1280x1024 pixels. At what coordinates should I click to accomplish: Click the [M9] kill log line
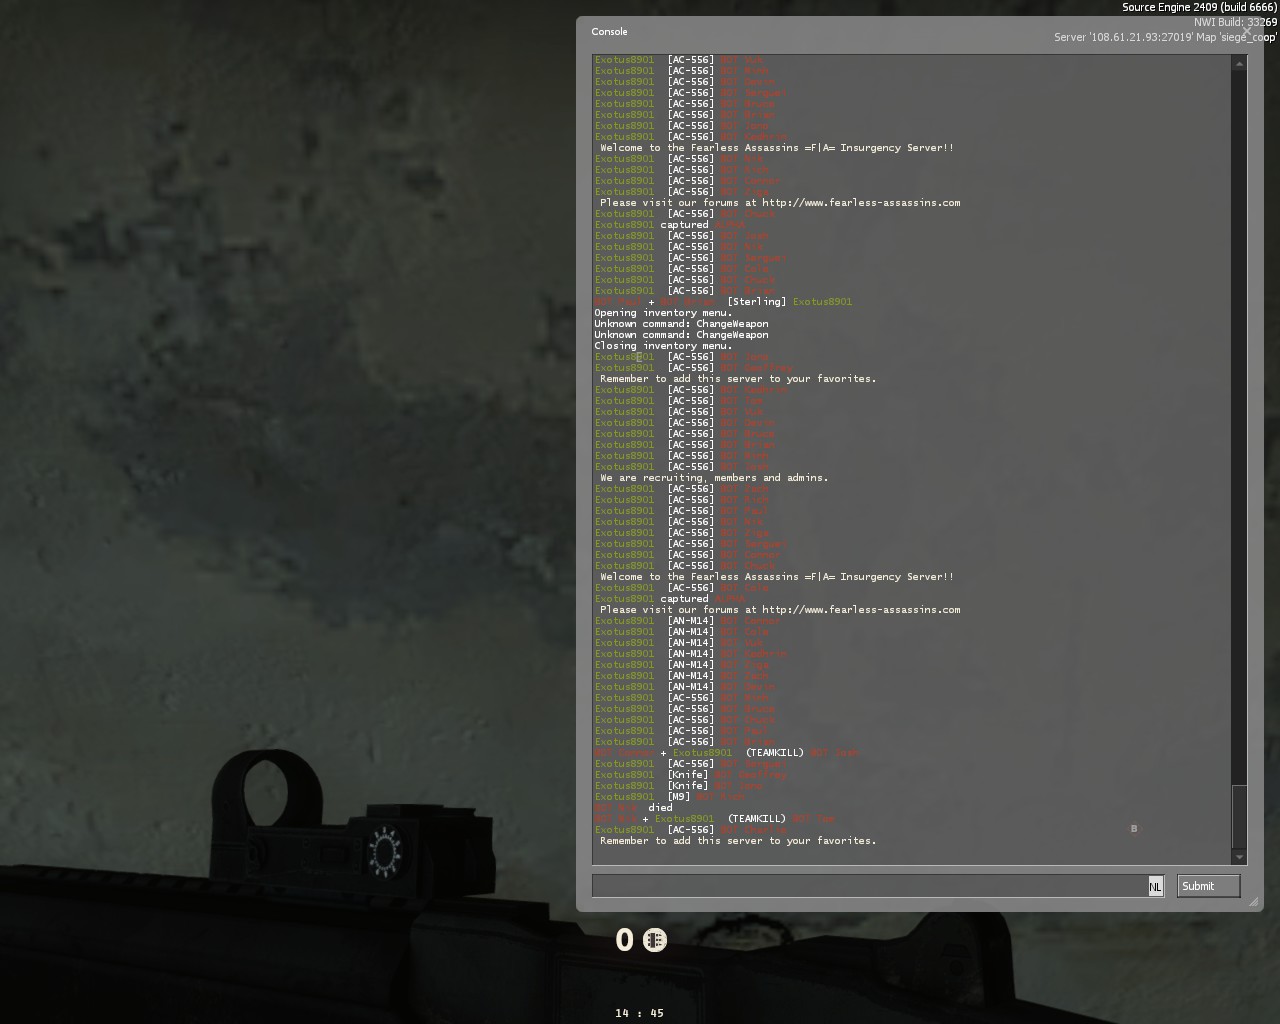(670, 797)
